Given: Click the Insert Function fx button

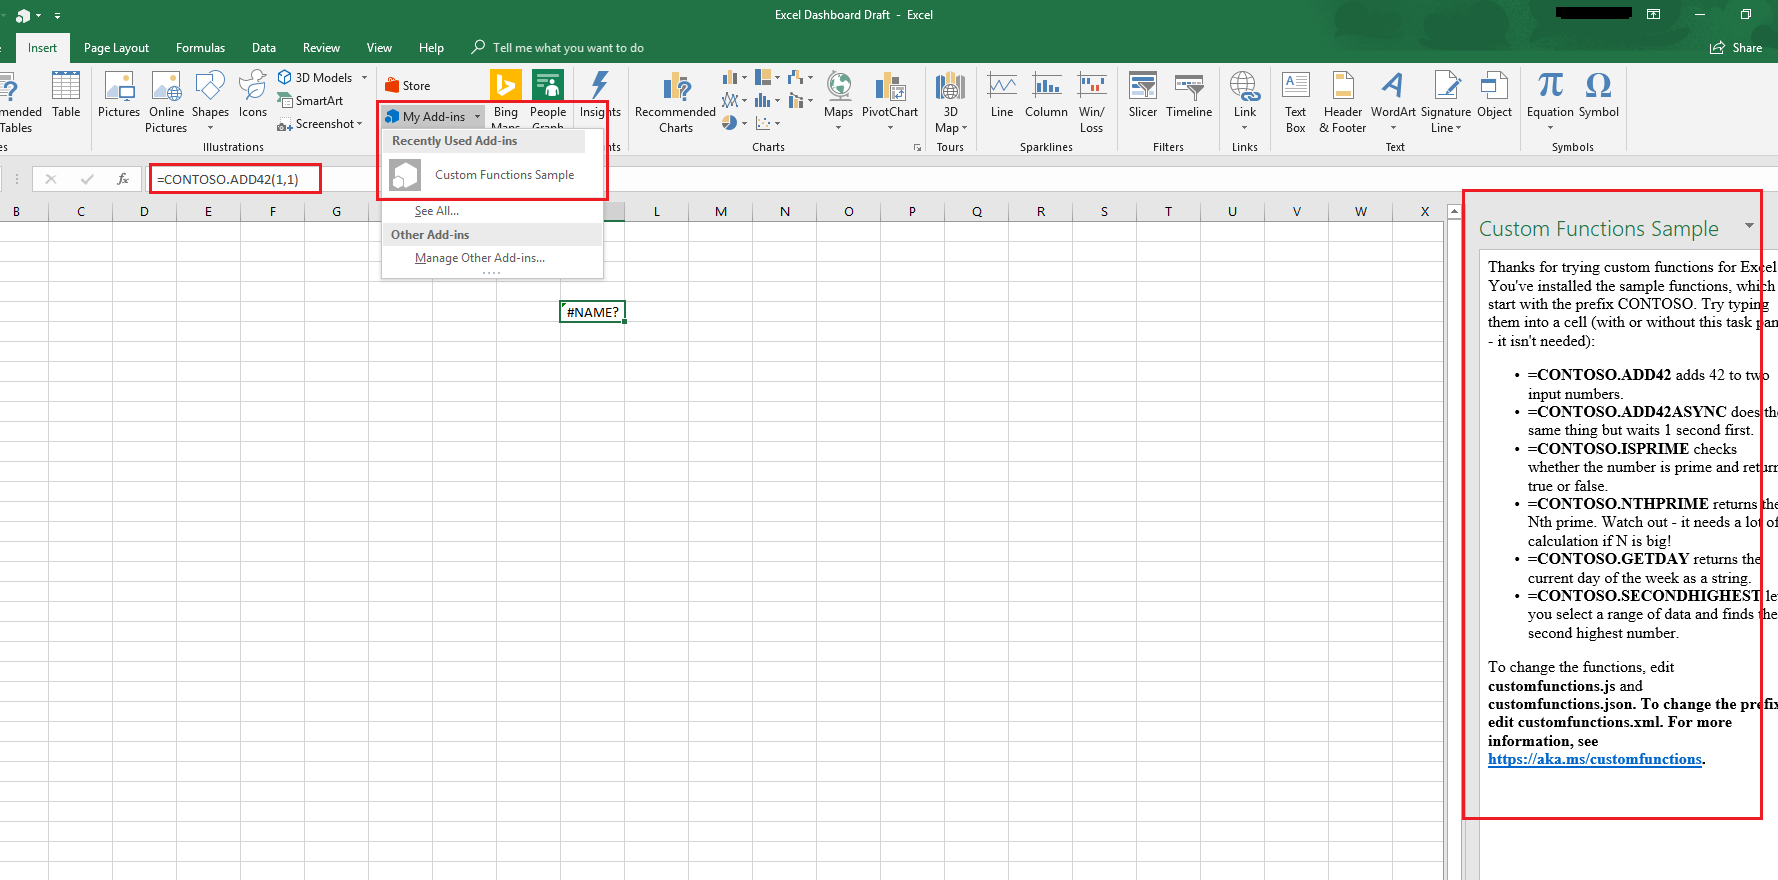Looking at the screenshot, I should [123, 179].
